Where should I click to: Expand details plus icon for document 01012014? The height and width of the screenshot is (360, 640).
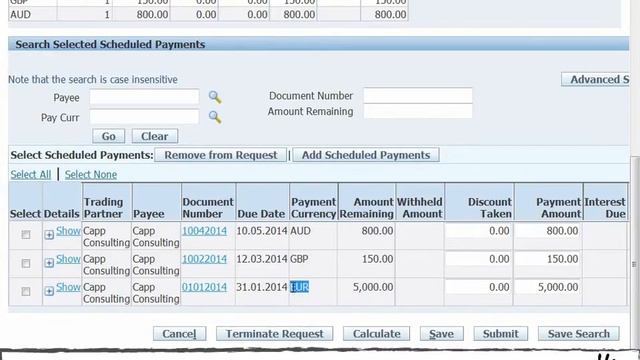coord(49,291)
